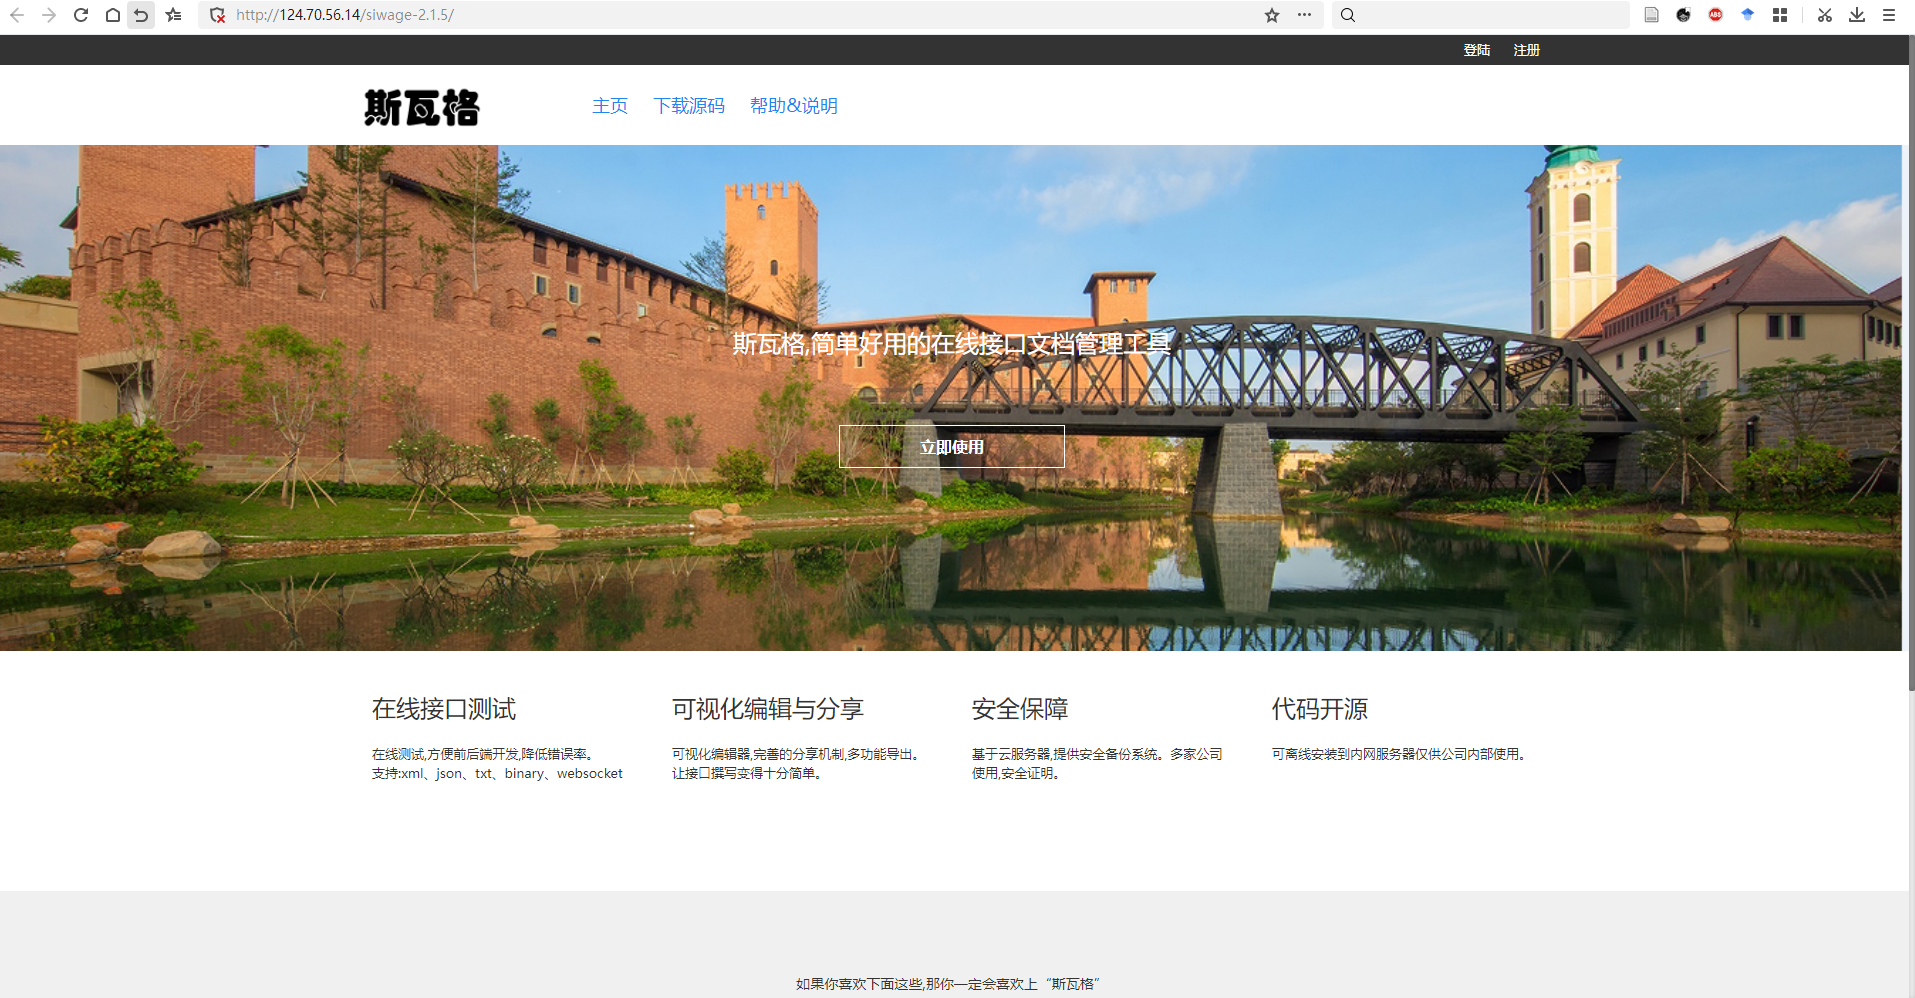Screen dimensions: 1915x998
Task: Click the text mentioning xml, json, txt, binary, websocket
Action: point(497,773)
